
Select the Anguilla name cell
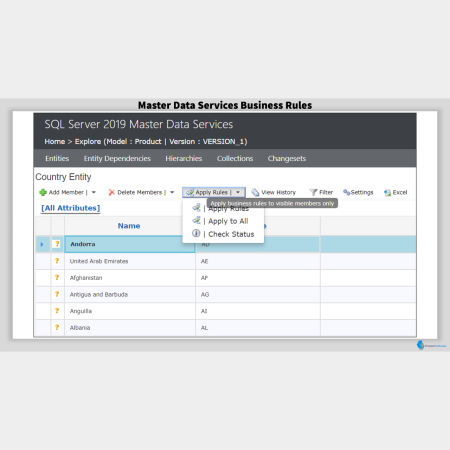coord(130,311)
